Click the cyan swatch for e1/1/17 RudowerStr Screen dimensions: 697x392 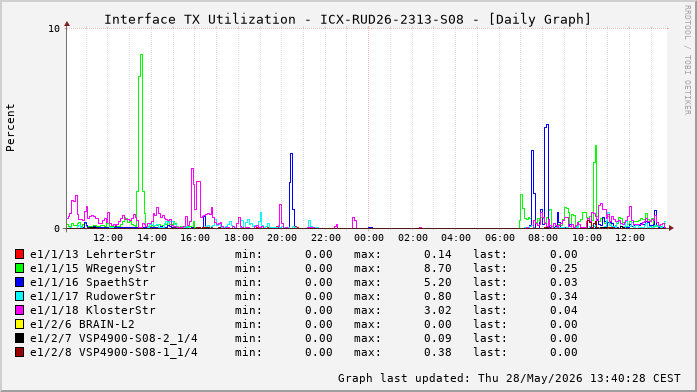tap(20, 296)
